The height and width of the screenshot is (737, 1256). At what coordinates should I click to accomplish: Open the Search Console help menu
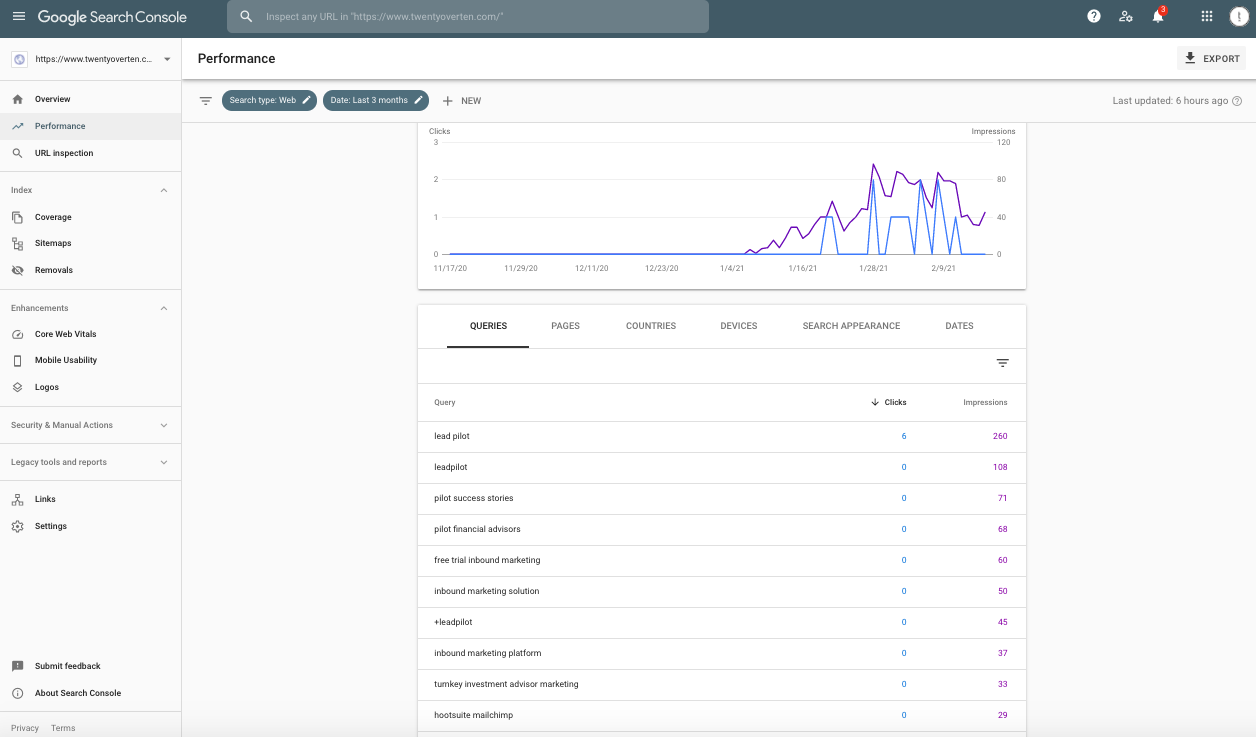[x=1093, y=16]
